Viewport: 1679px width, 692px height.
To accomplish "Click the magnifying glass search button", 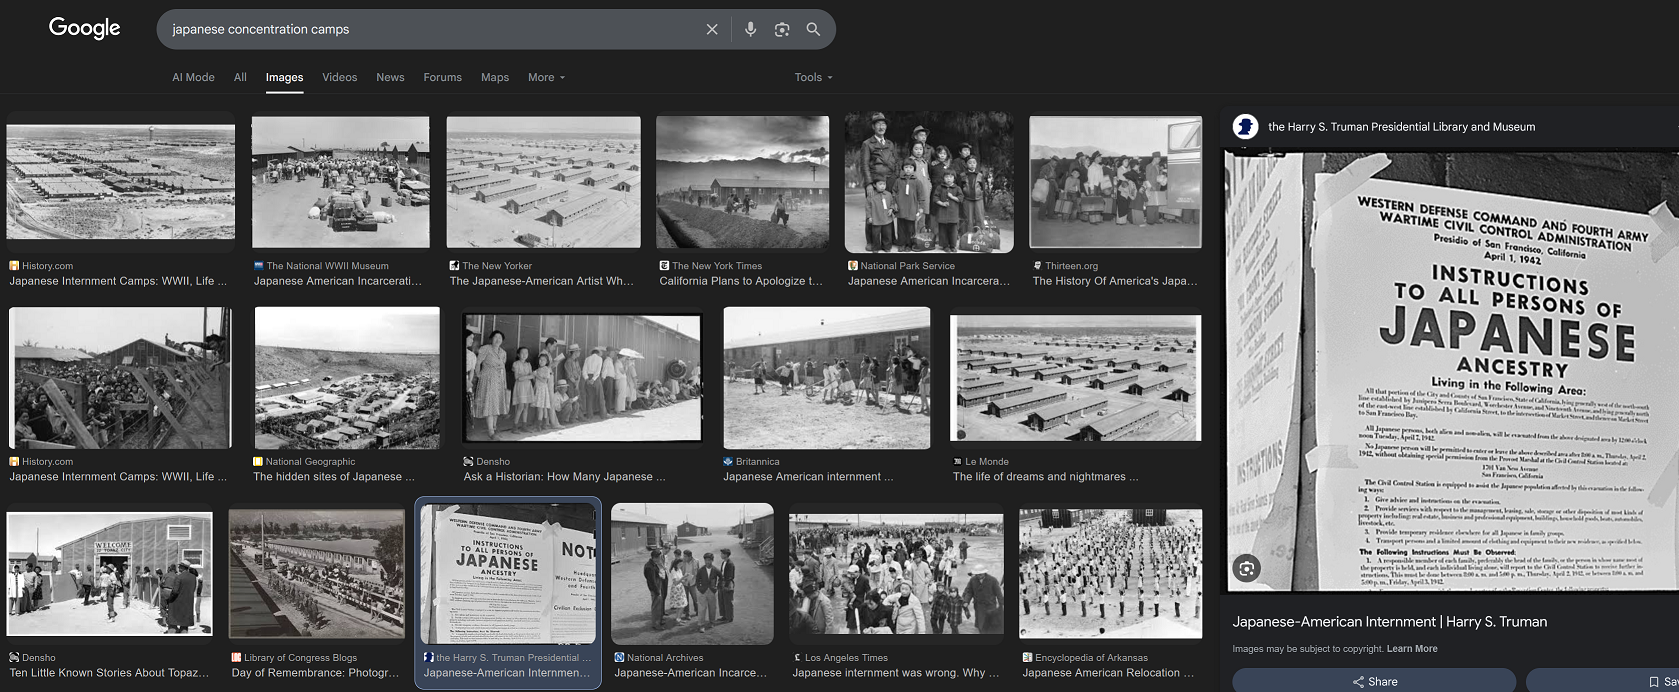I will click(x=813, y=30).
